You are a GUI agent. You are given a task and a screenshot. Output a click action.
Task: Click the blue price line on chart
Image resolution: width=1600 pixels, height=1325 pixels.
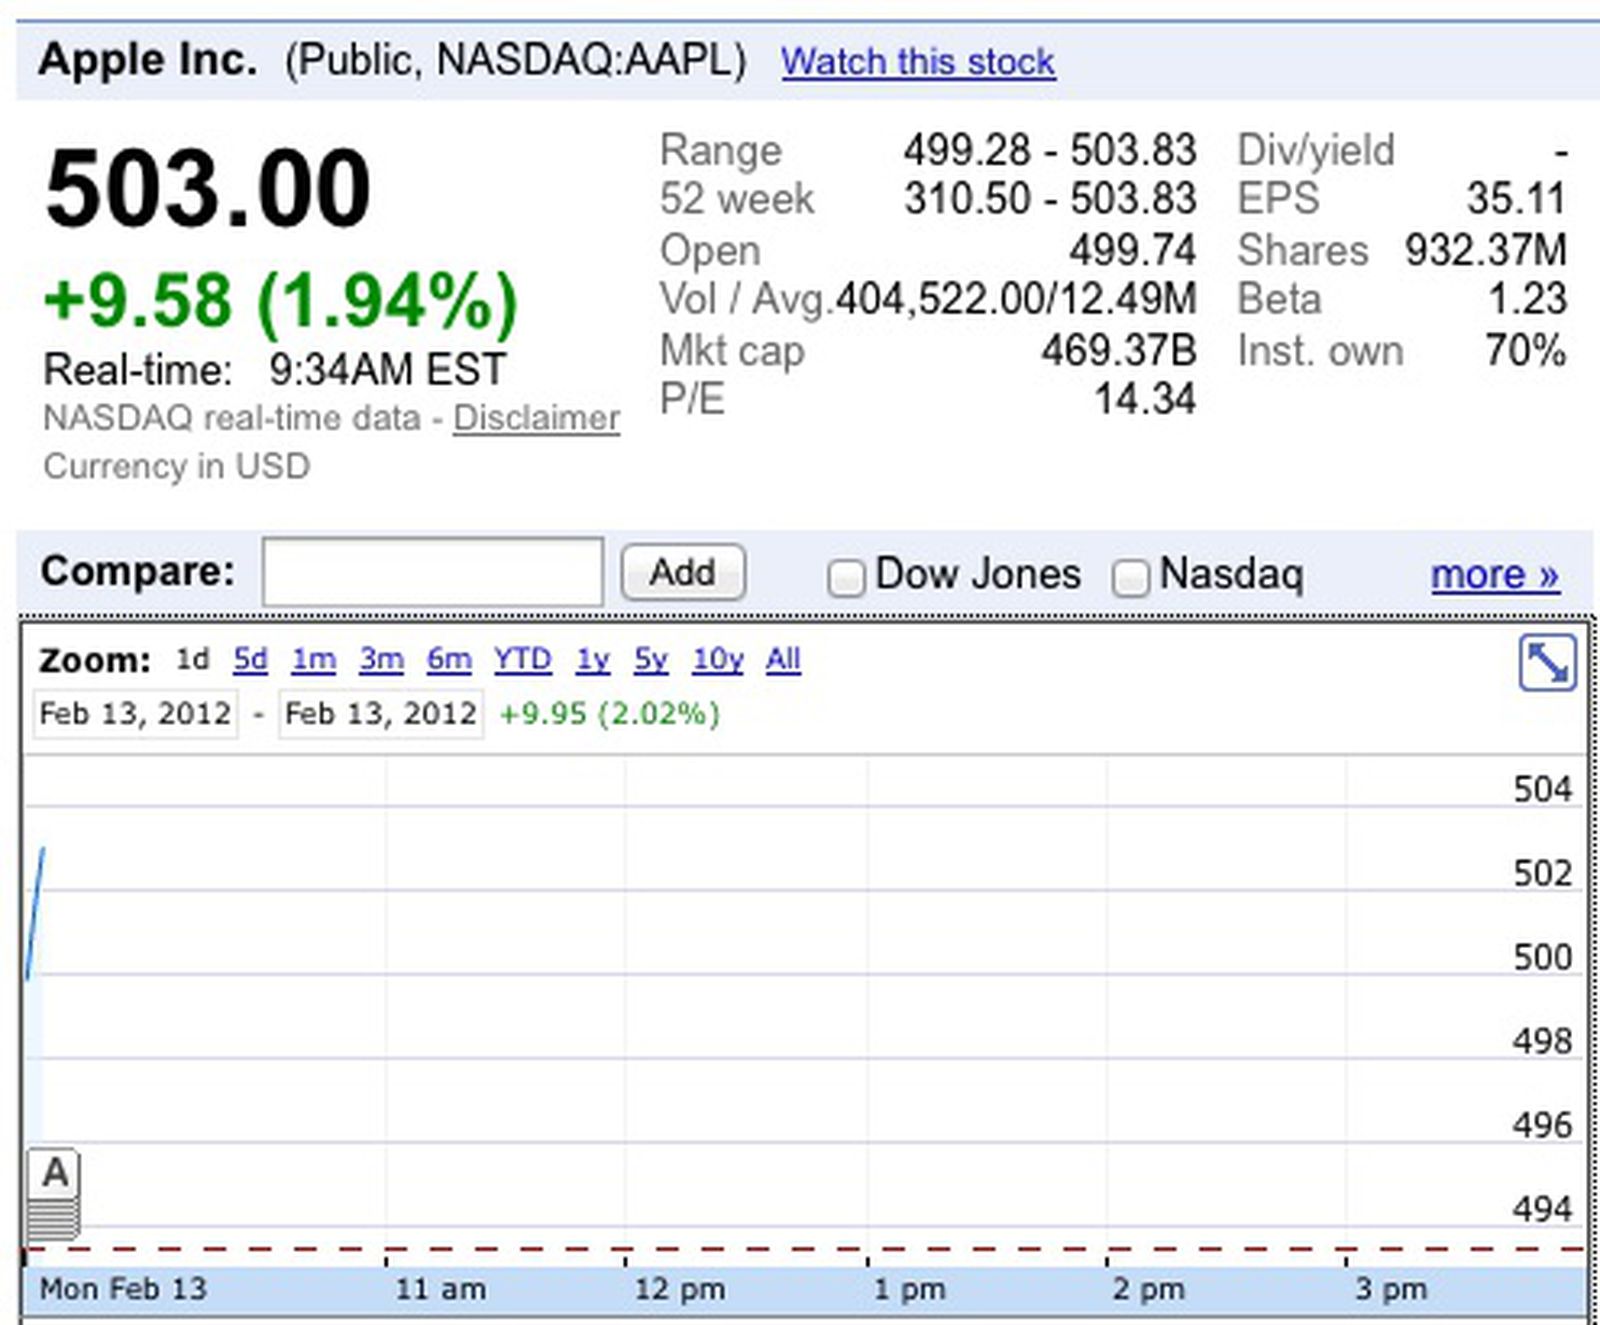click(35, 913)
